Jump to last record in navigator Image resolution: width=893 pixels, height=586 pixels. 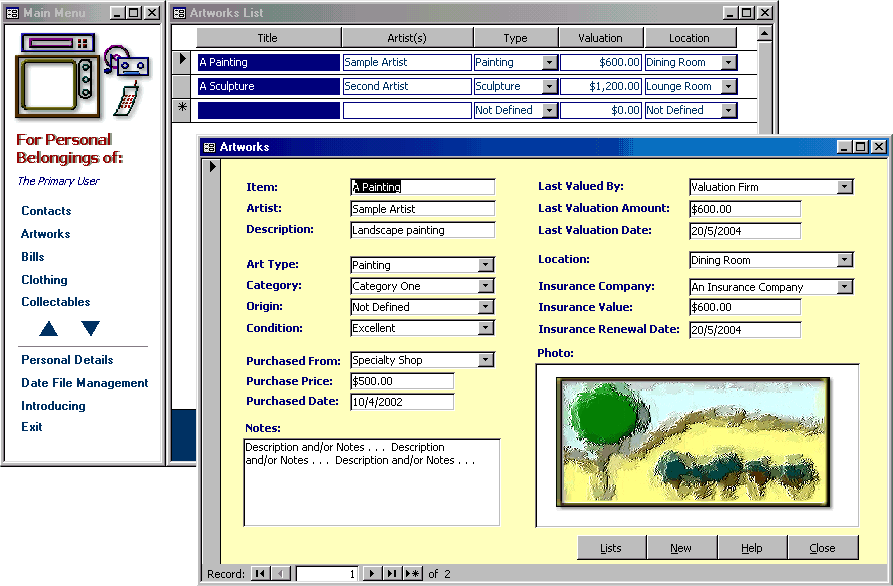(x=392, y=573)
